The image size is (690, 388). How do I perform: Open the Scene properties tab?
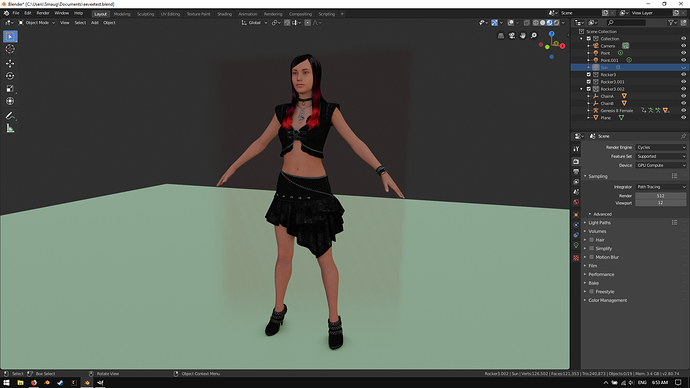[576, 192]
